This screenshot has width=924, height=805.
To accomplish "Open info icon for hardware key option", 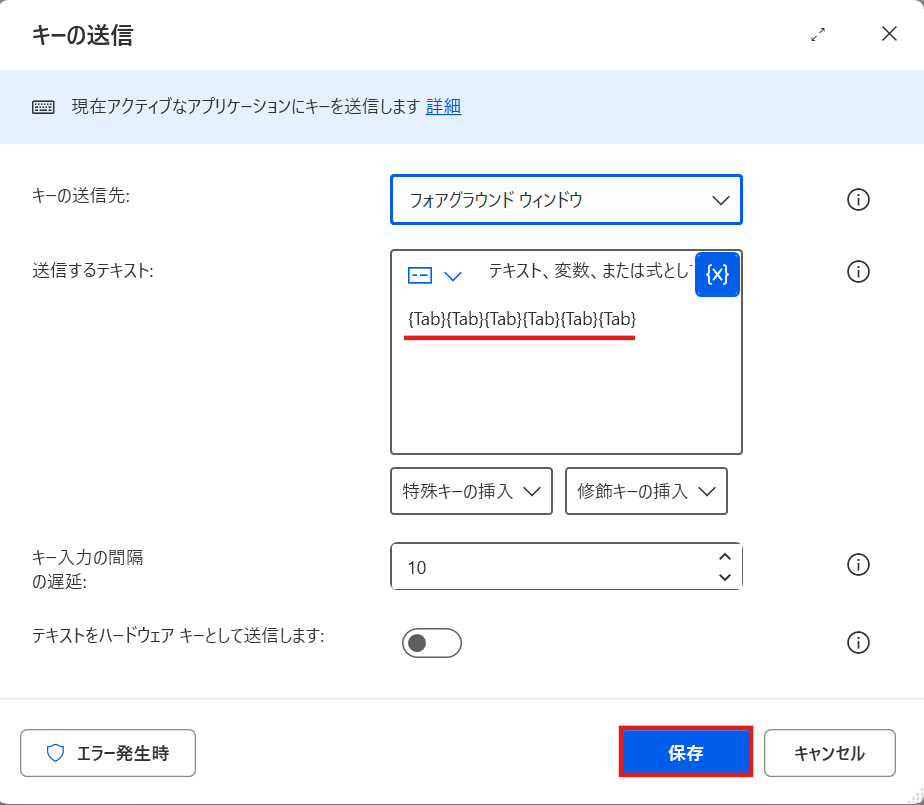I will pyautogui.click(x=858, y=642).
